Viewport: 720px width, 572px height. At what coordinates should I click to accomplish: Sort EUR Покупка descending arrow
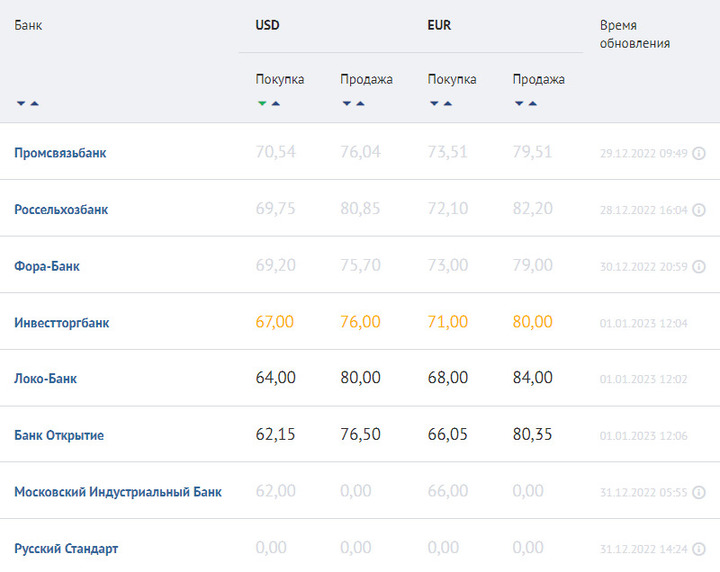point(434,103)
